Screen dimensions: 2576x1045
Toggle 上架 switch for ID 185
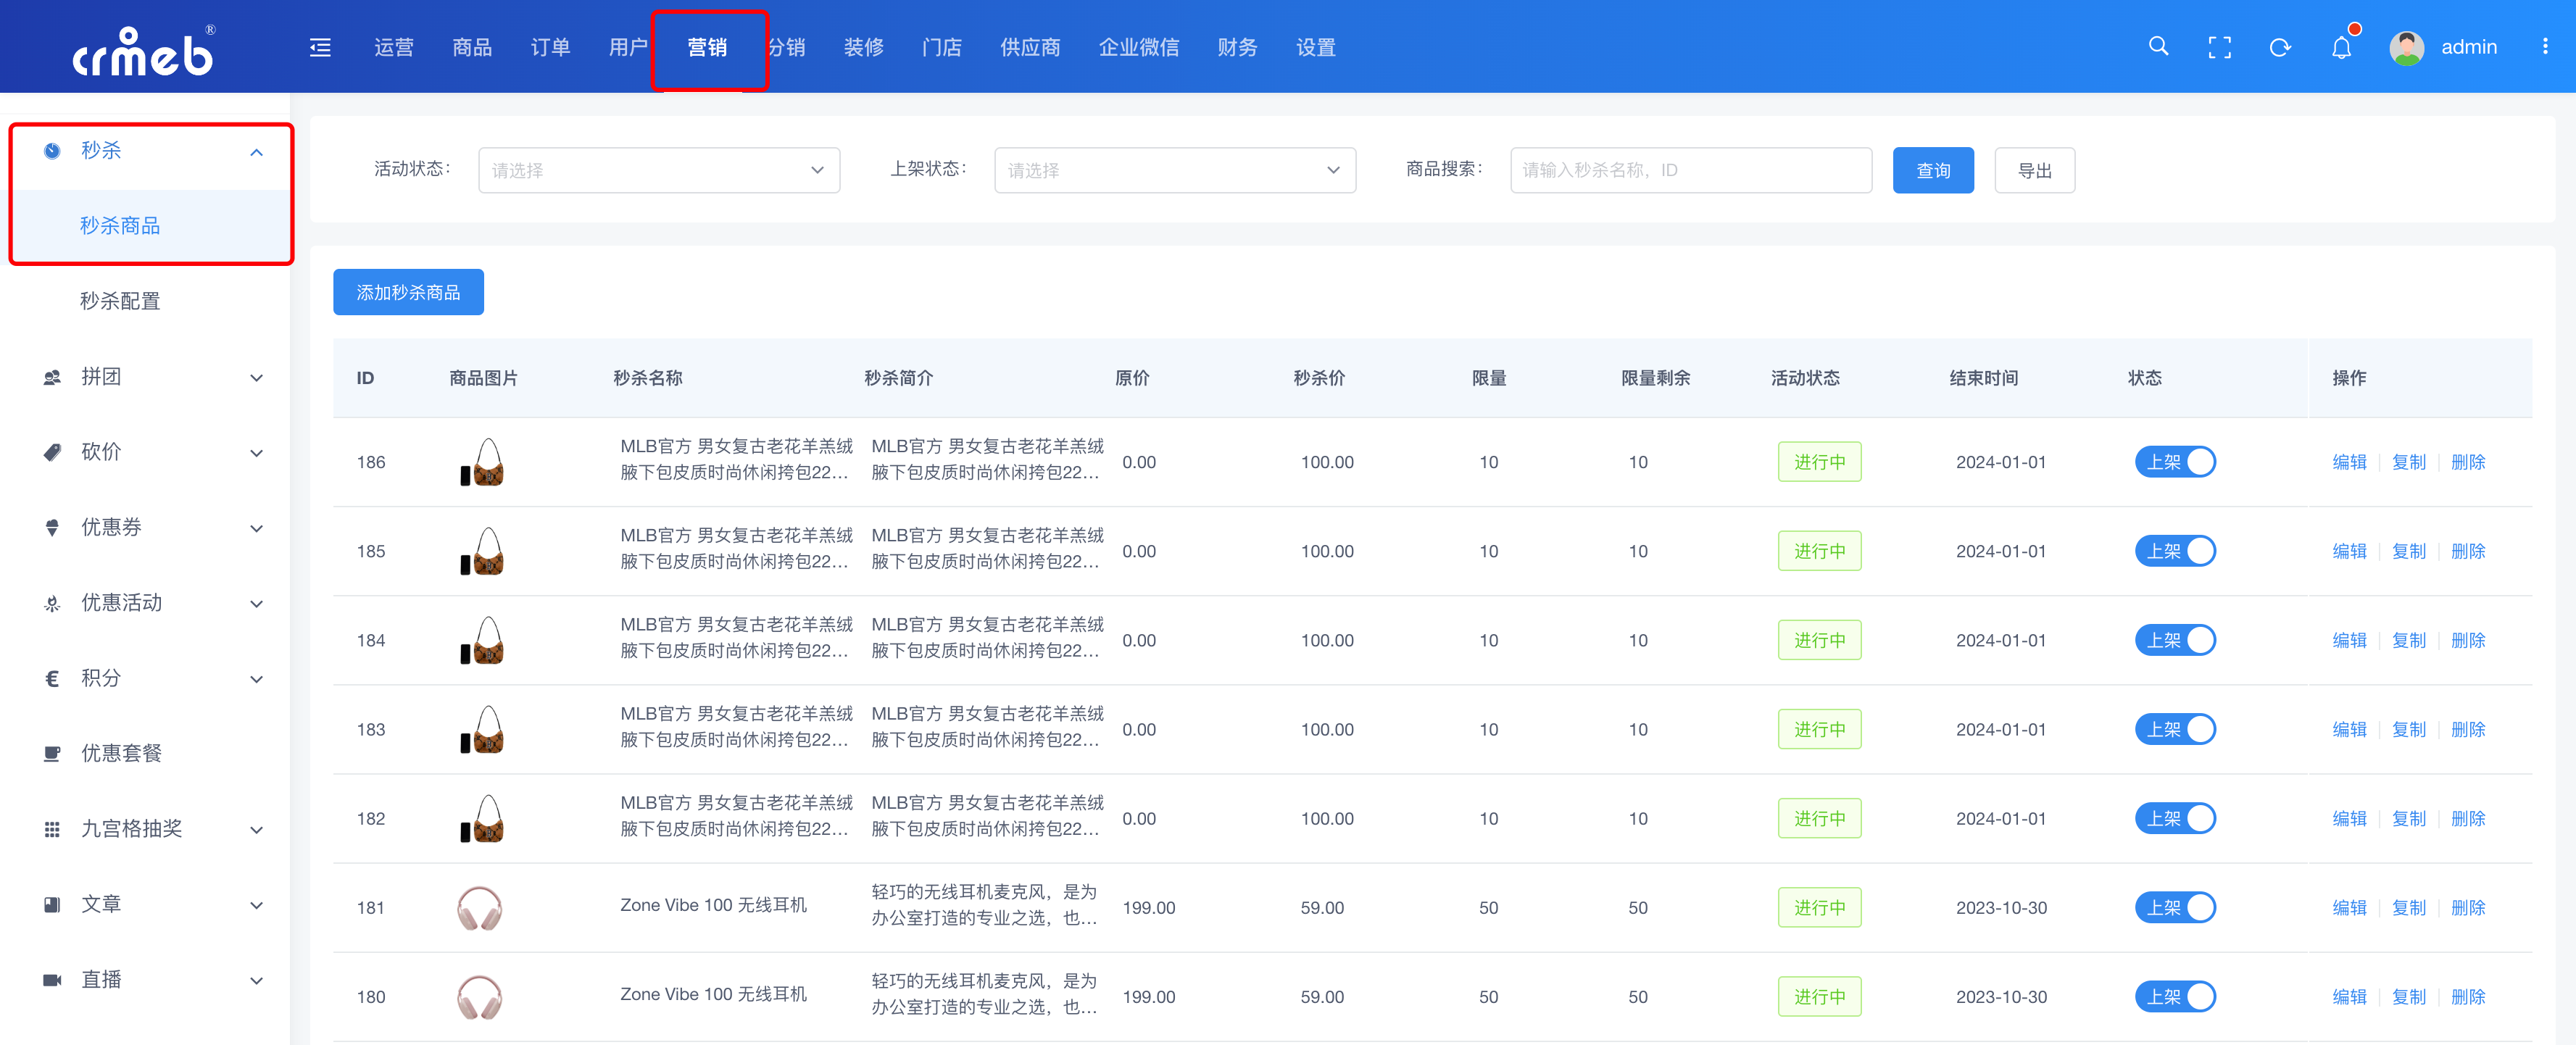coord(2175,551)
